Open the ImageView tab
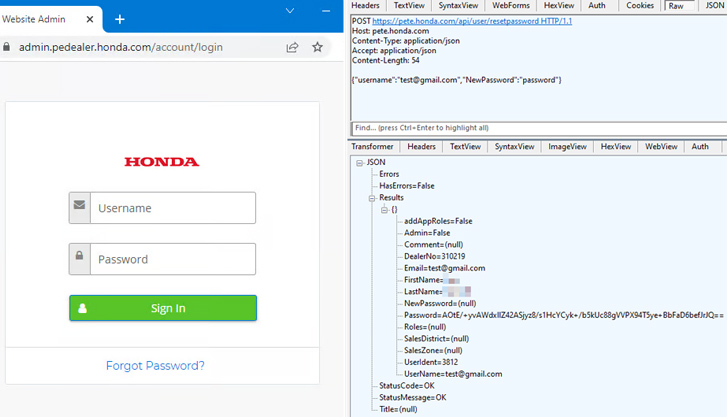 point(567,146)
